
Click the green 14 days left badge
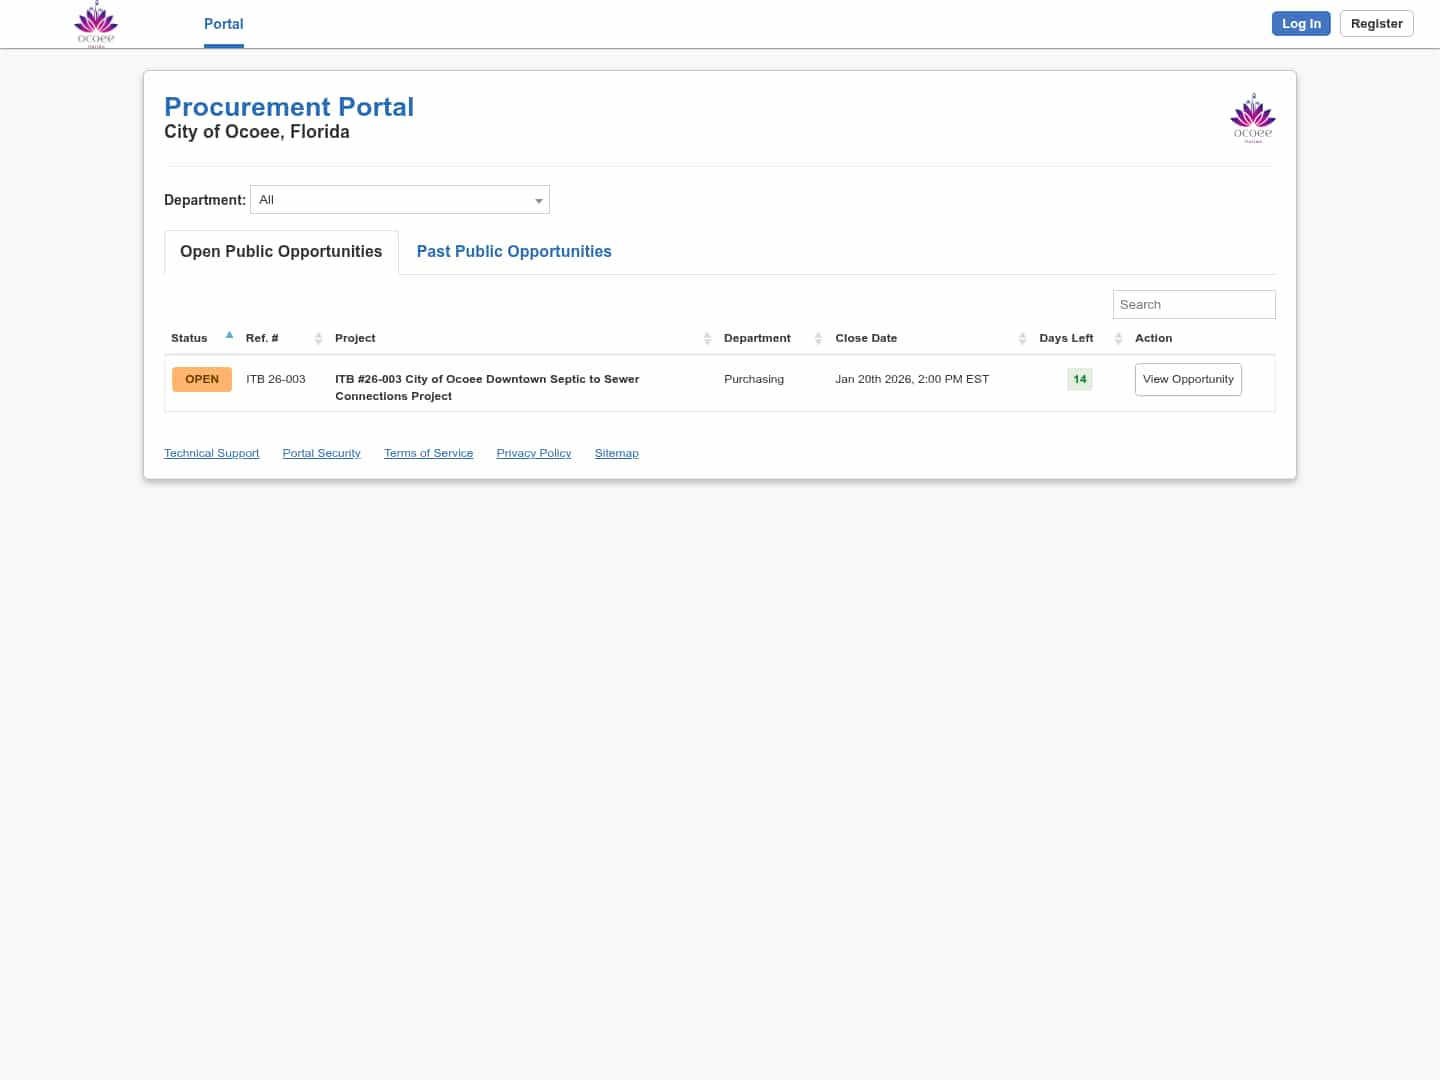tap(1079, 379)
